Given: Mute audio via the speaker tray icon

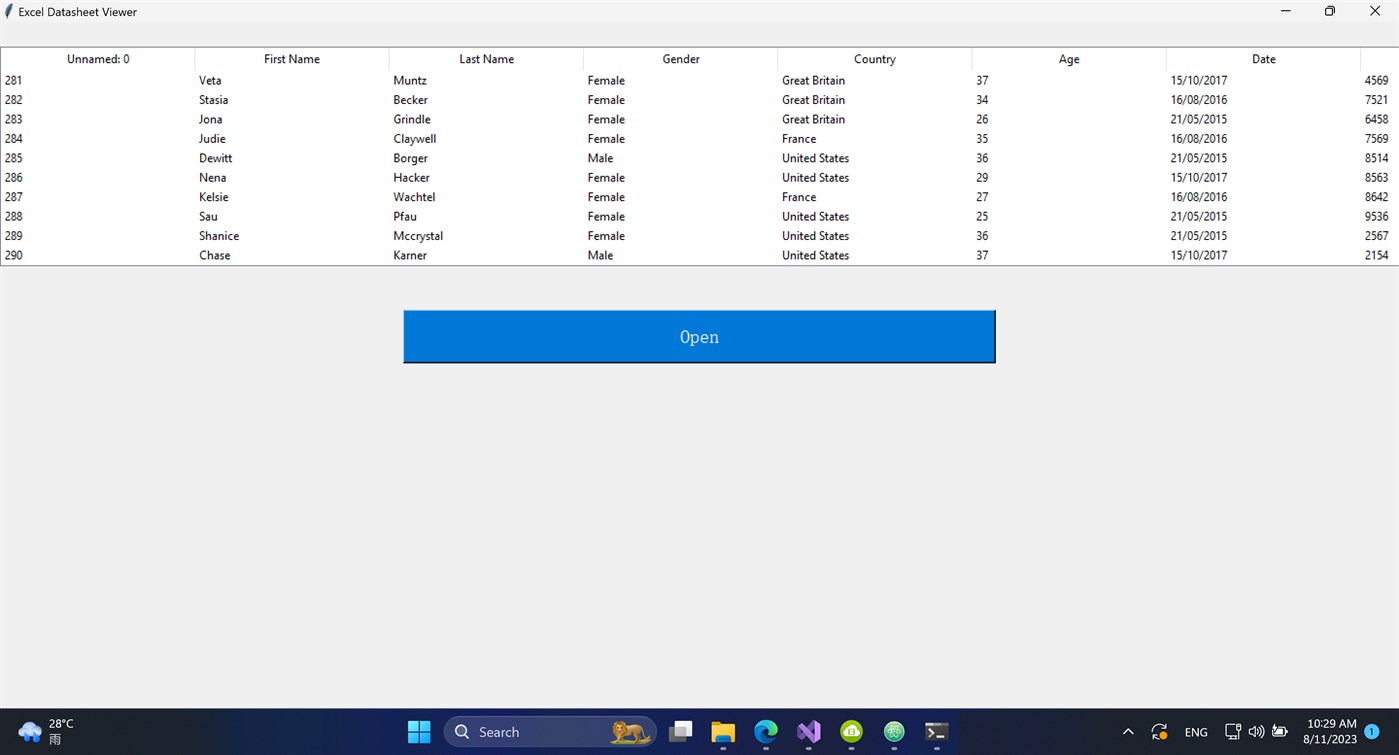Looking at the screenshot, I should click(1256, 731).
